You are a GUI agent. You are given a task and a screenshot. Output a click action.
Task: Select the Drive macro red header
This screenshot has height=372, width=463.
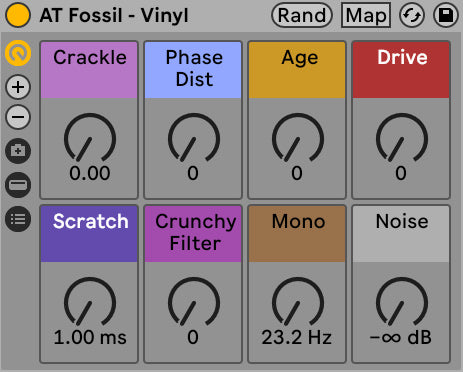[x=401, y=70]
